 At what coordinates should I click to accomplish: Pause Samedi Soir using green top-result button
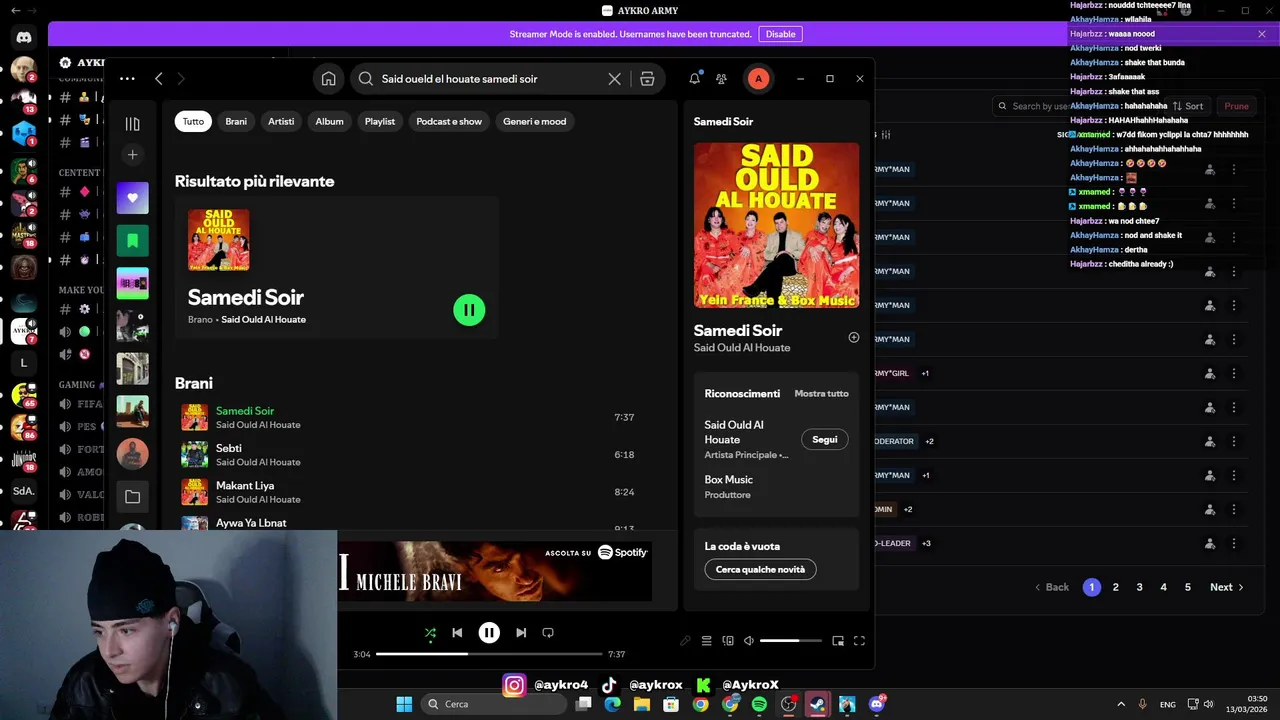pyautogui.click(x=469, y=310)
